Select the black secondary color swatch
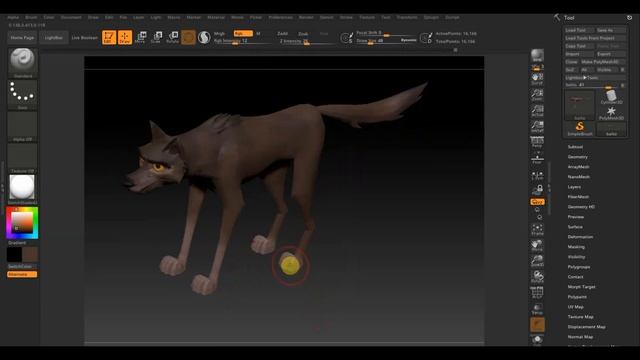 click(14, 254)
